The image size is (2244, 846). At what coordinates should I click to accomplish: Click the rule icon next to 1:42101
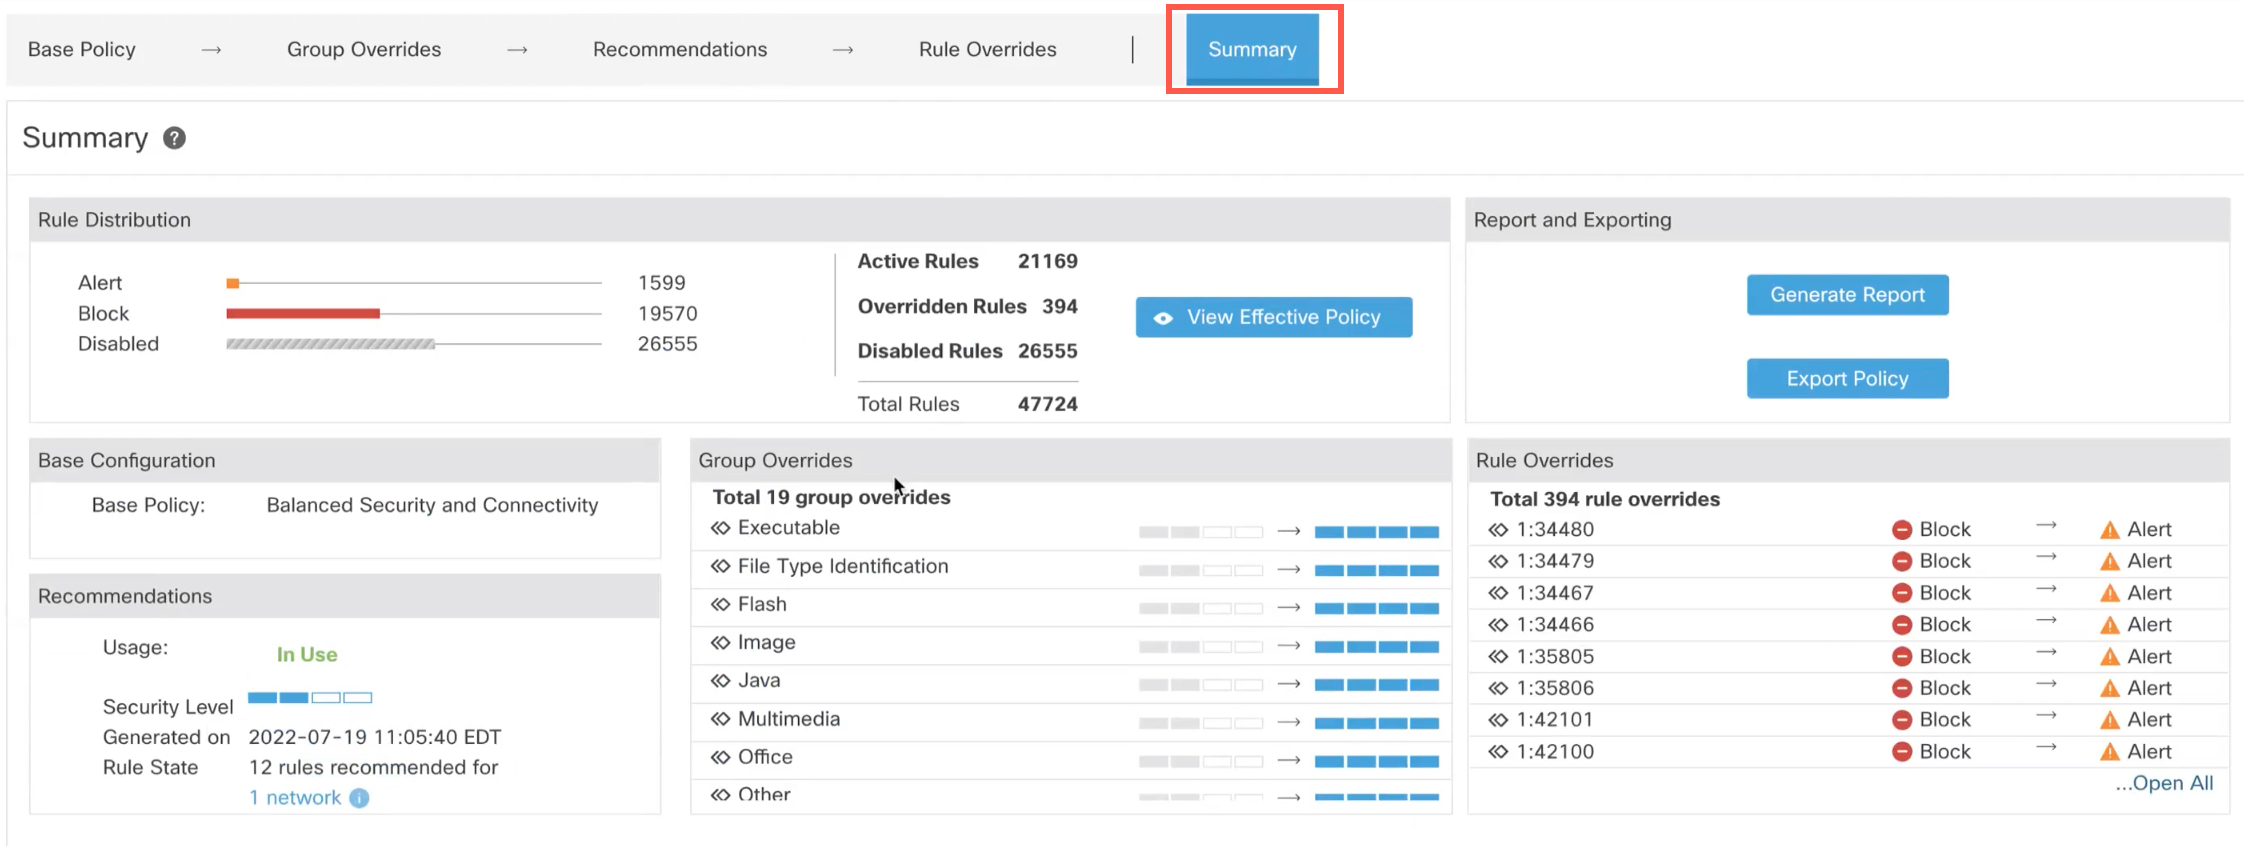1498,720
